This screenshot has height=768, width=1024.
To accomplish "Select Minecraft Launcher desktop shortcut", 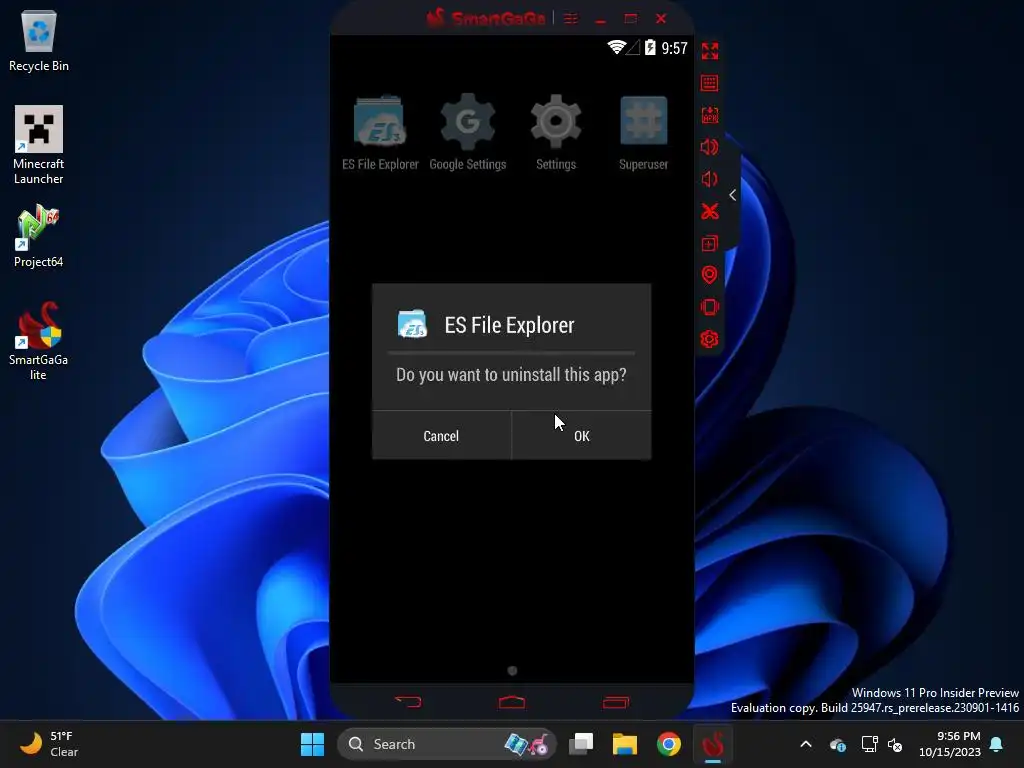I will (x=39, y=146).
